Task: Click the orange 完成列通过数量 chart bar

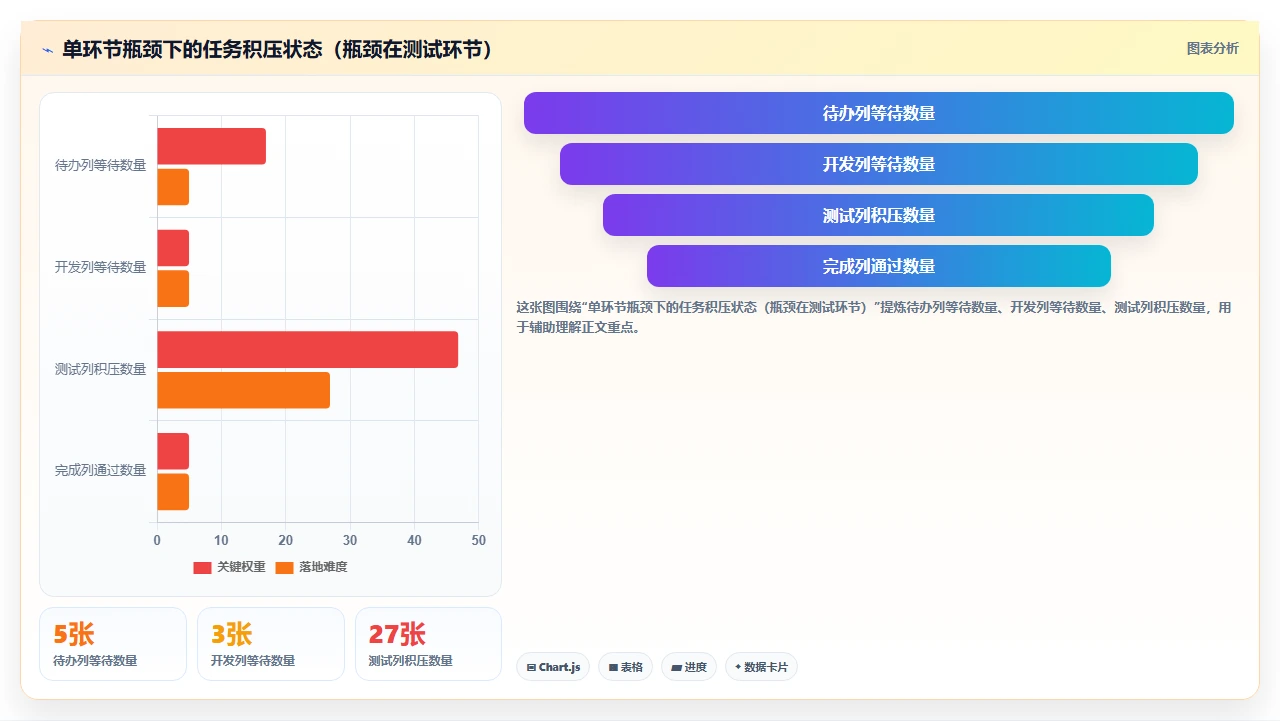Action: (173, 492)
